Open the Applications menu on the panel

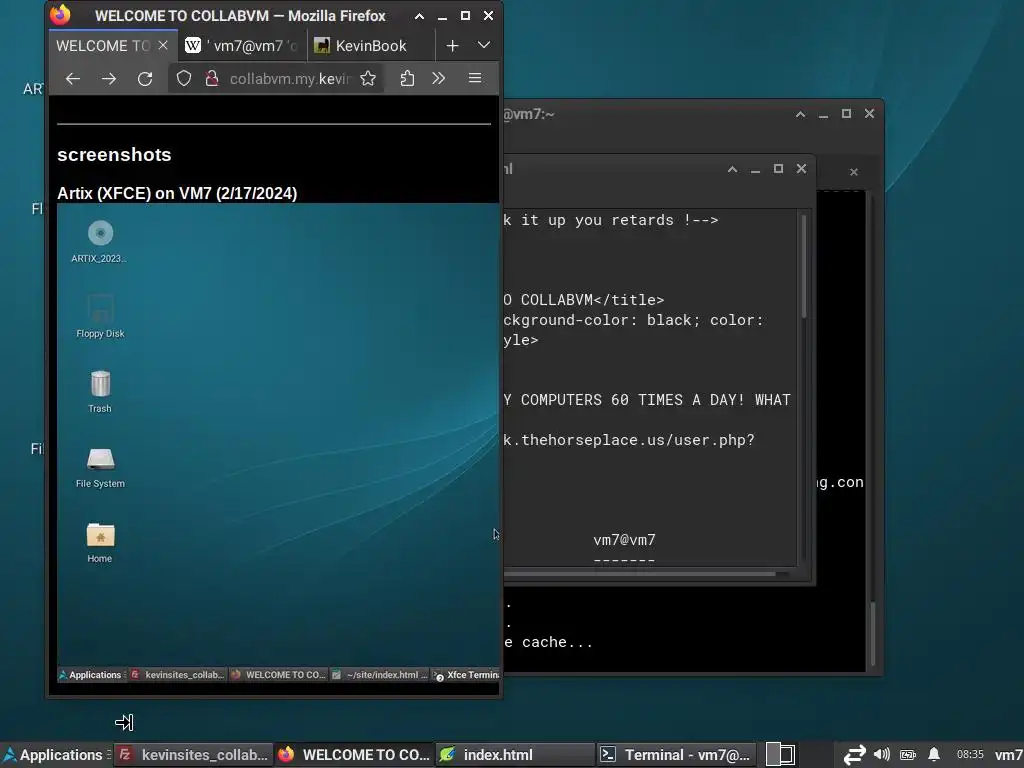click(x=54, y=755)
